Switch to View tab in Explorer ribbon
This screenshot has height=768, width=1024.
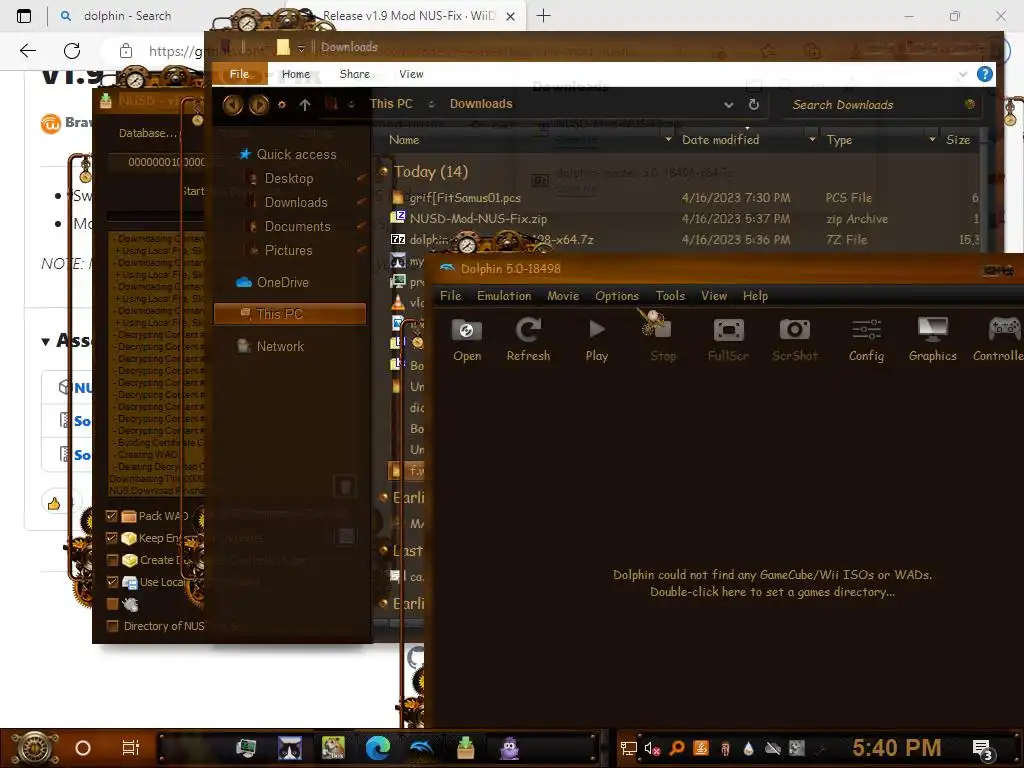[x=411, y=74]
